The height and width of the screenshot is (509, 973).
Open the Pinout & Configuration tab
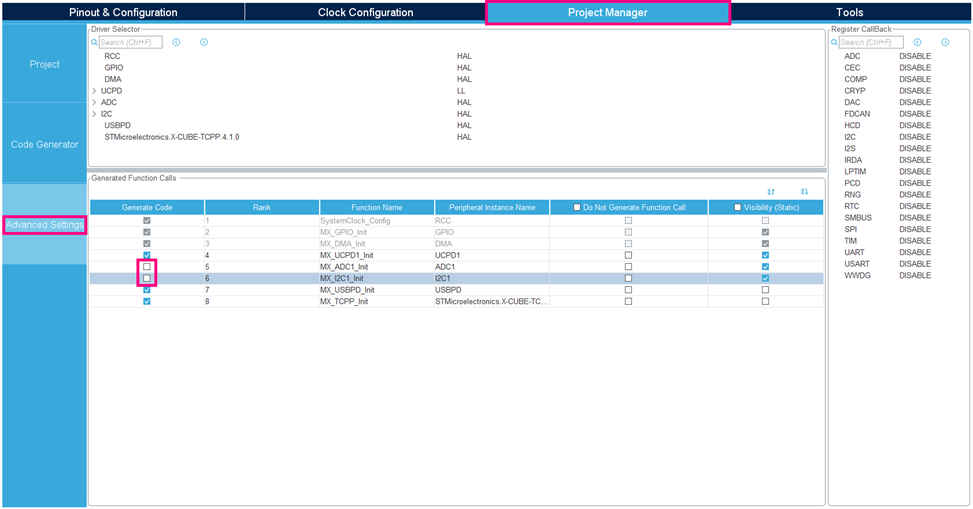[123, 12]
